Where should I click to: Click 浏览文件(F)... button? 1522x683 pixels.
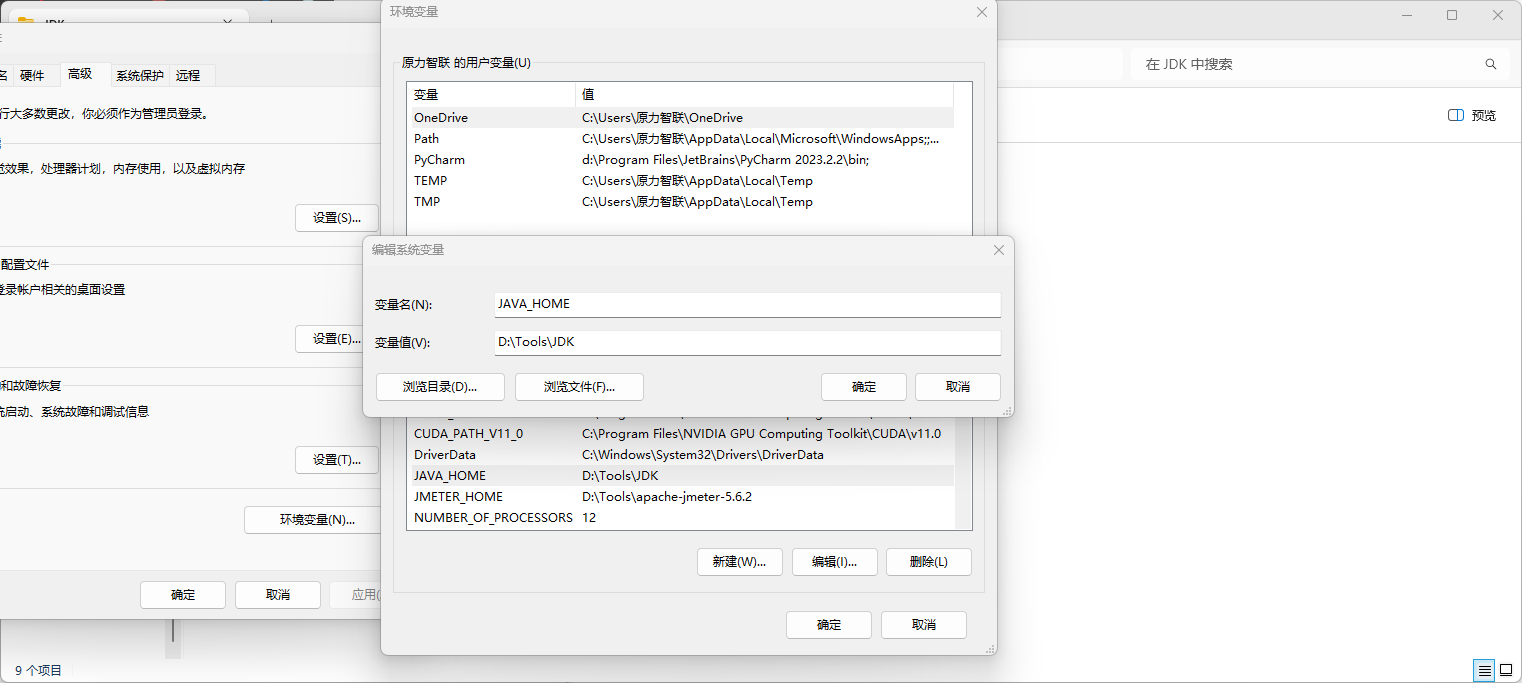click(579, 387)
